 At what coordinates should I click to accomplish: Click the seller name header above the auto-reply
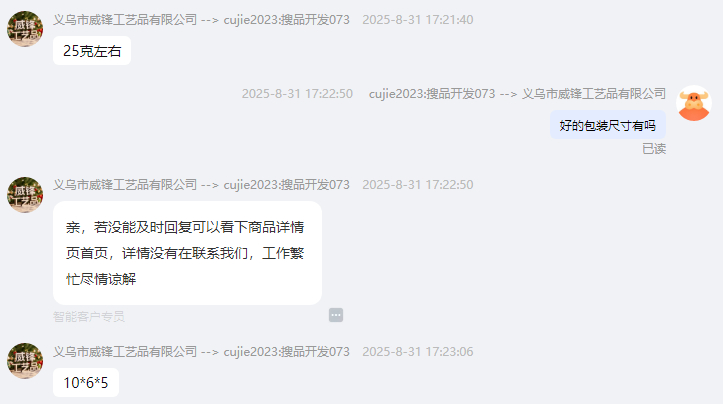pos(201,184)
